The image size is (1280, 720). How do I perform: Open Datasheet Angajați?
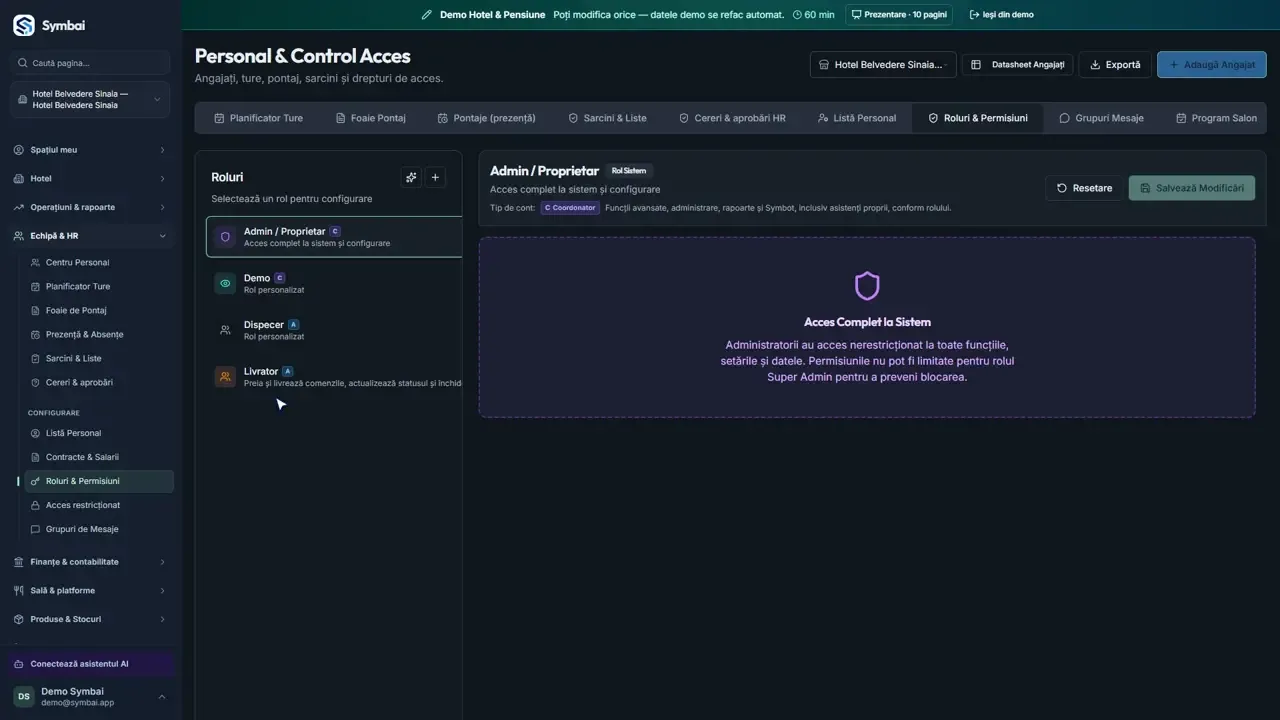click(x=1018, y=65)
